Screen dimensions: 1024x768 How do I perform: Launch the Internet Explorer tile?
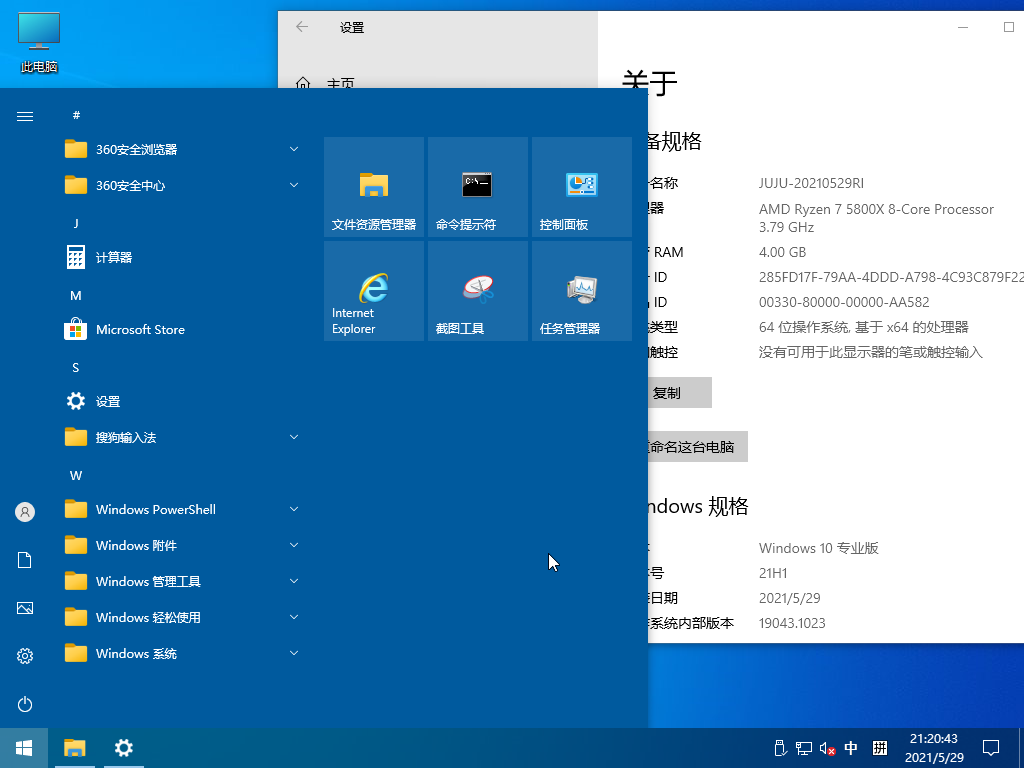pyautogui.click(x=374, y=291)
